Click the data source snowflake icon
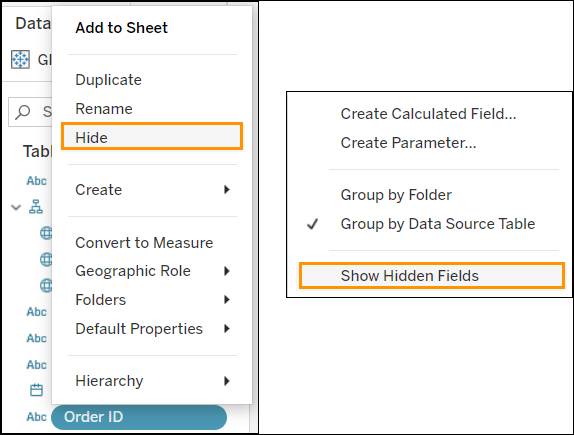The height and width of the screenshot is (435, 574). 20,59
